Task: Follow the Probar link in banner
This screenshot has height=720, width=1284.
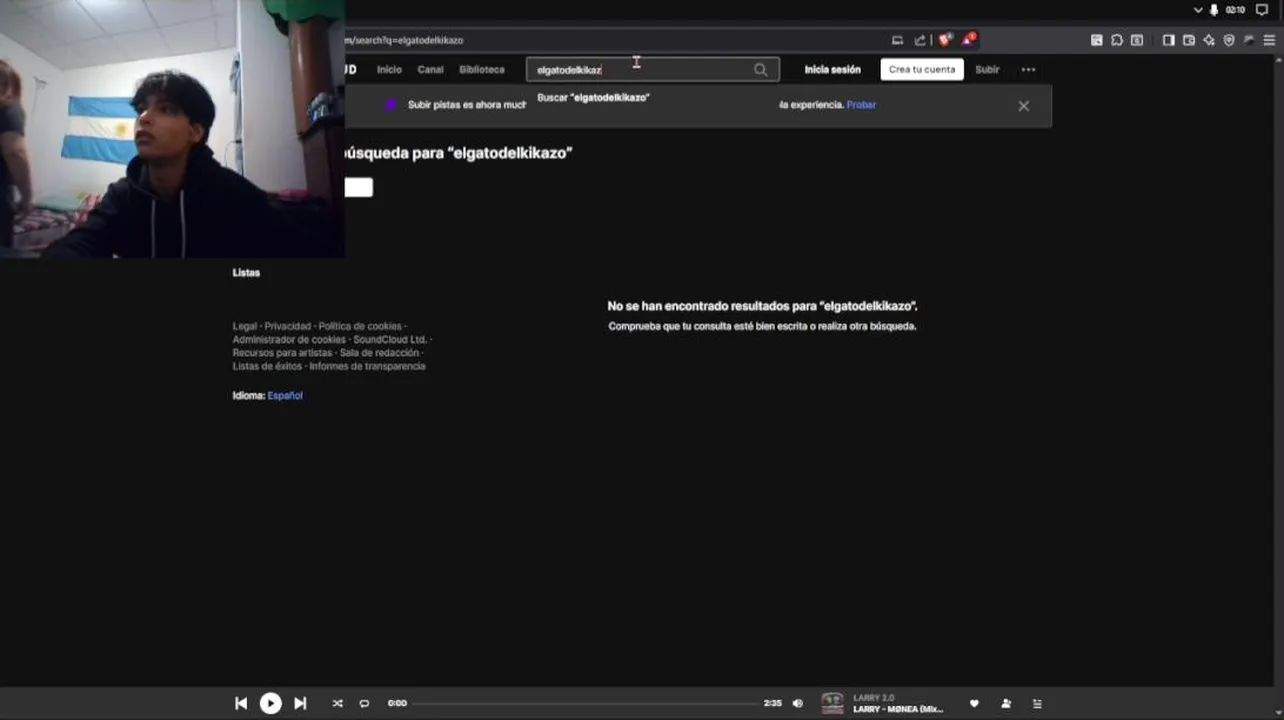Action: [861, 105]
